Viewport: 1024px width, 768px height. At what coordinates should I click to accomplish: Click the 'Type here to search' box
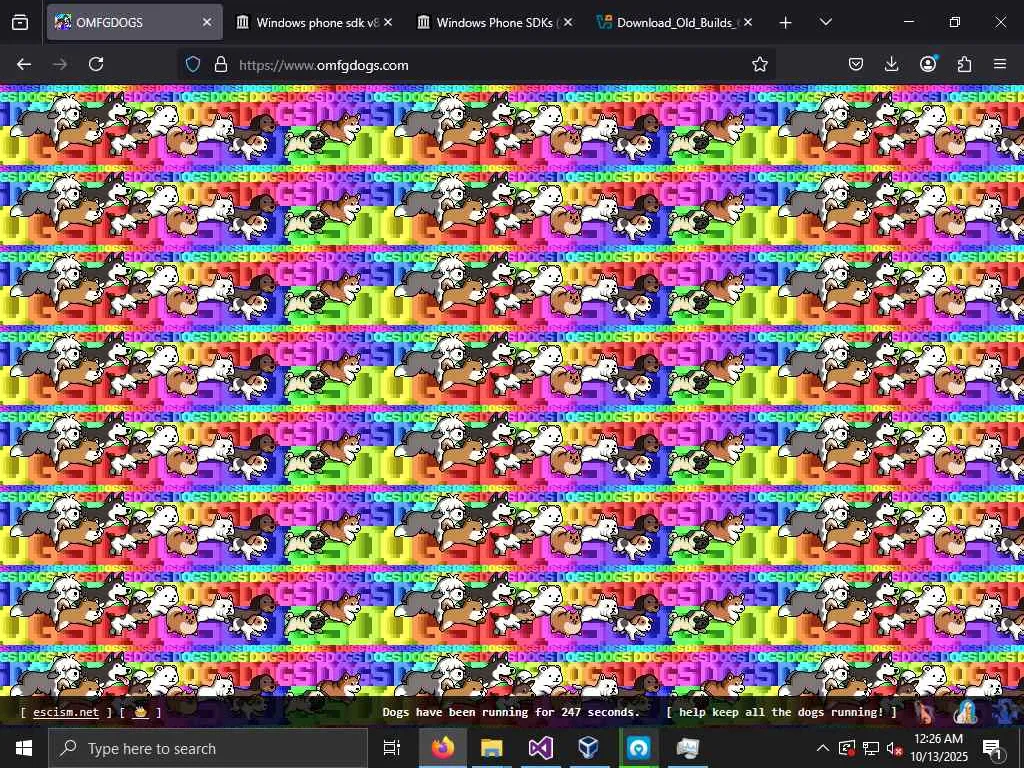(208, 748)
